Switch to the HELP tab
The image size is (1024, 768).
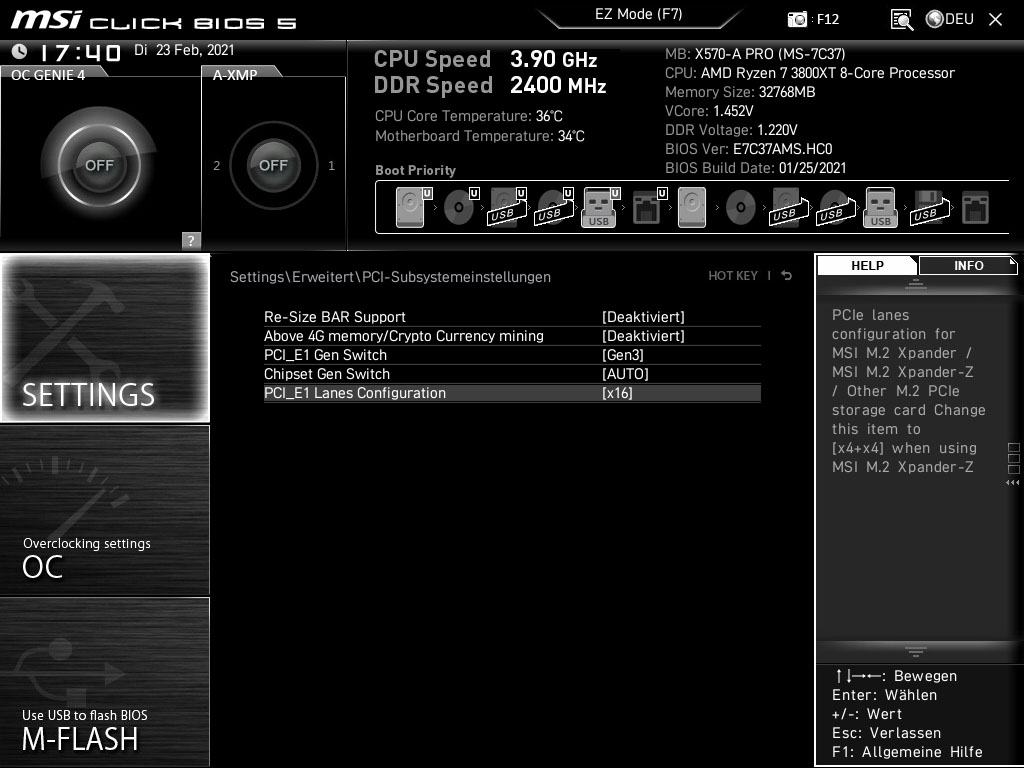867,265
